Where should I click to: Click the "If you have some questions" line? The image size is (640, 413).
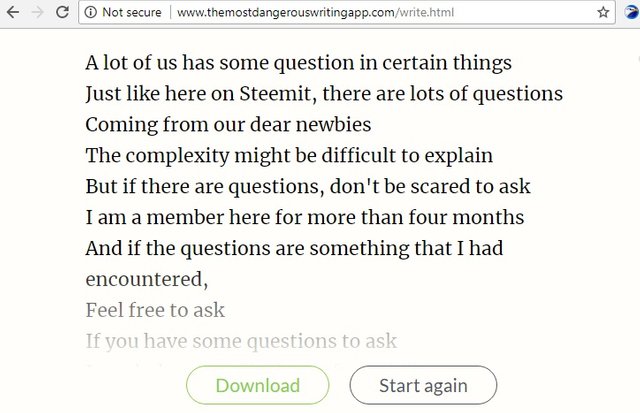241,341
